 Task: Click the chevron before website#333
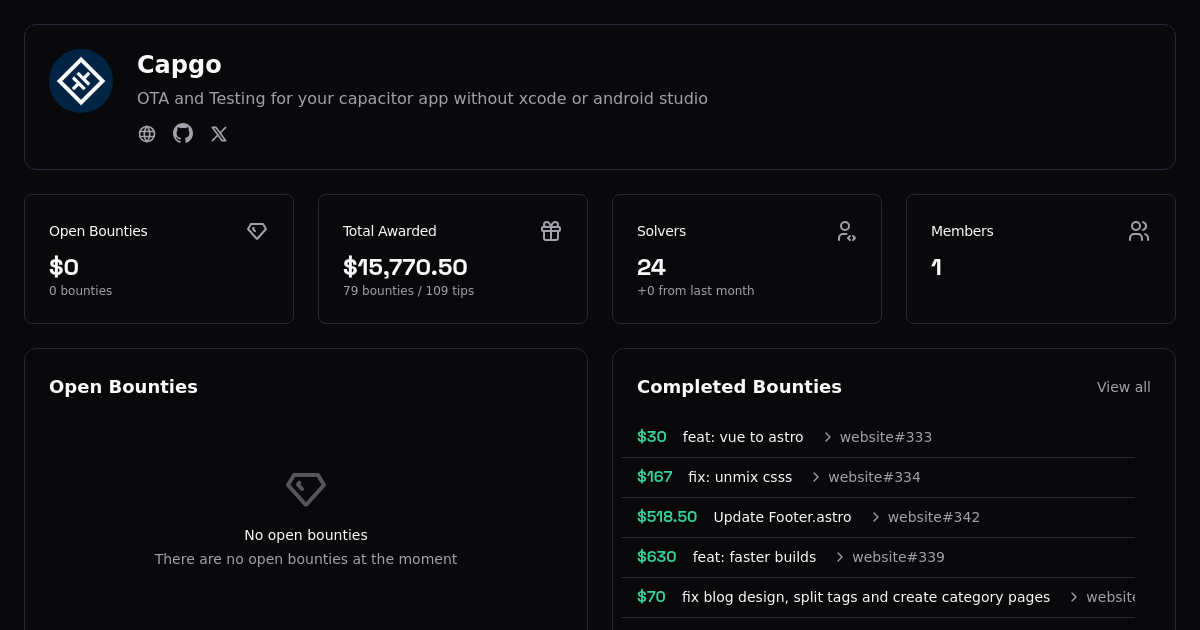tap(828, 437)
